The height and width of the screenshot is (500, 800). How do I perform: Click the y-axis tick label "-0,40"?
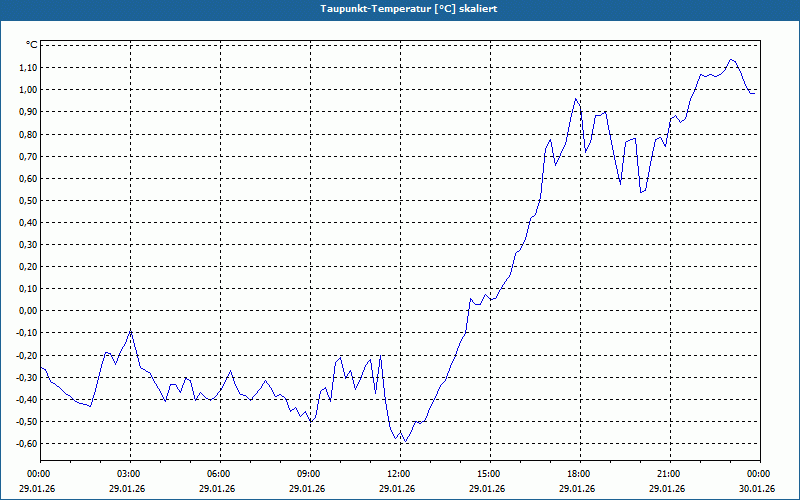(x=28, y=399)
